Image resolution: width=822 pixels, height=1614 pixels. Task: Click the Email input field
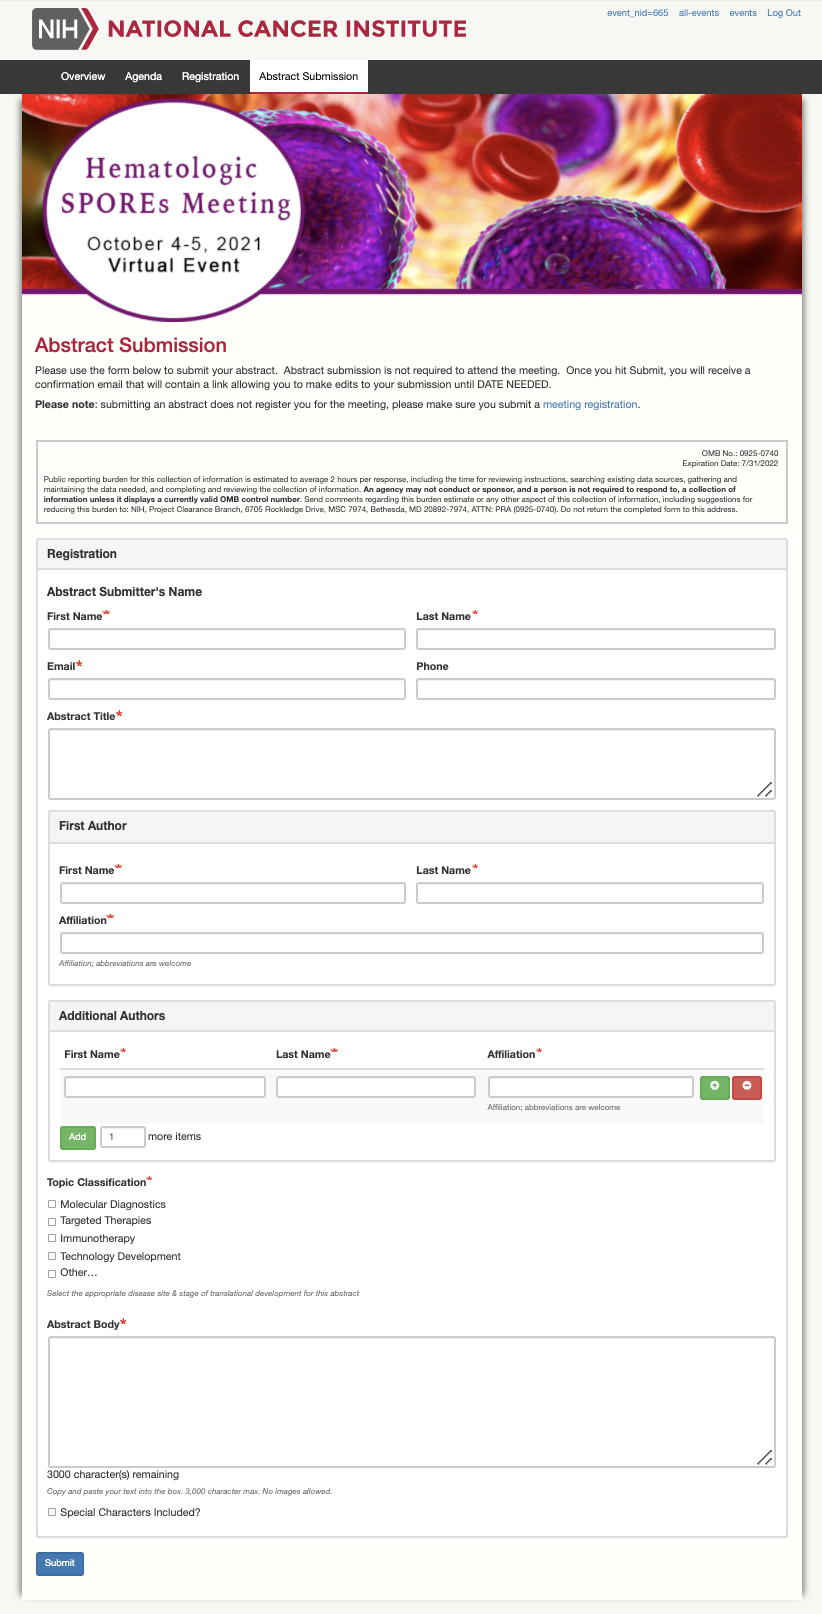click(227, 689)
